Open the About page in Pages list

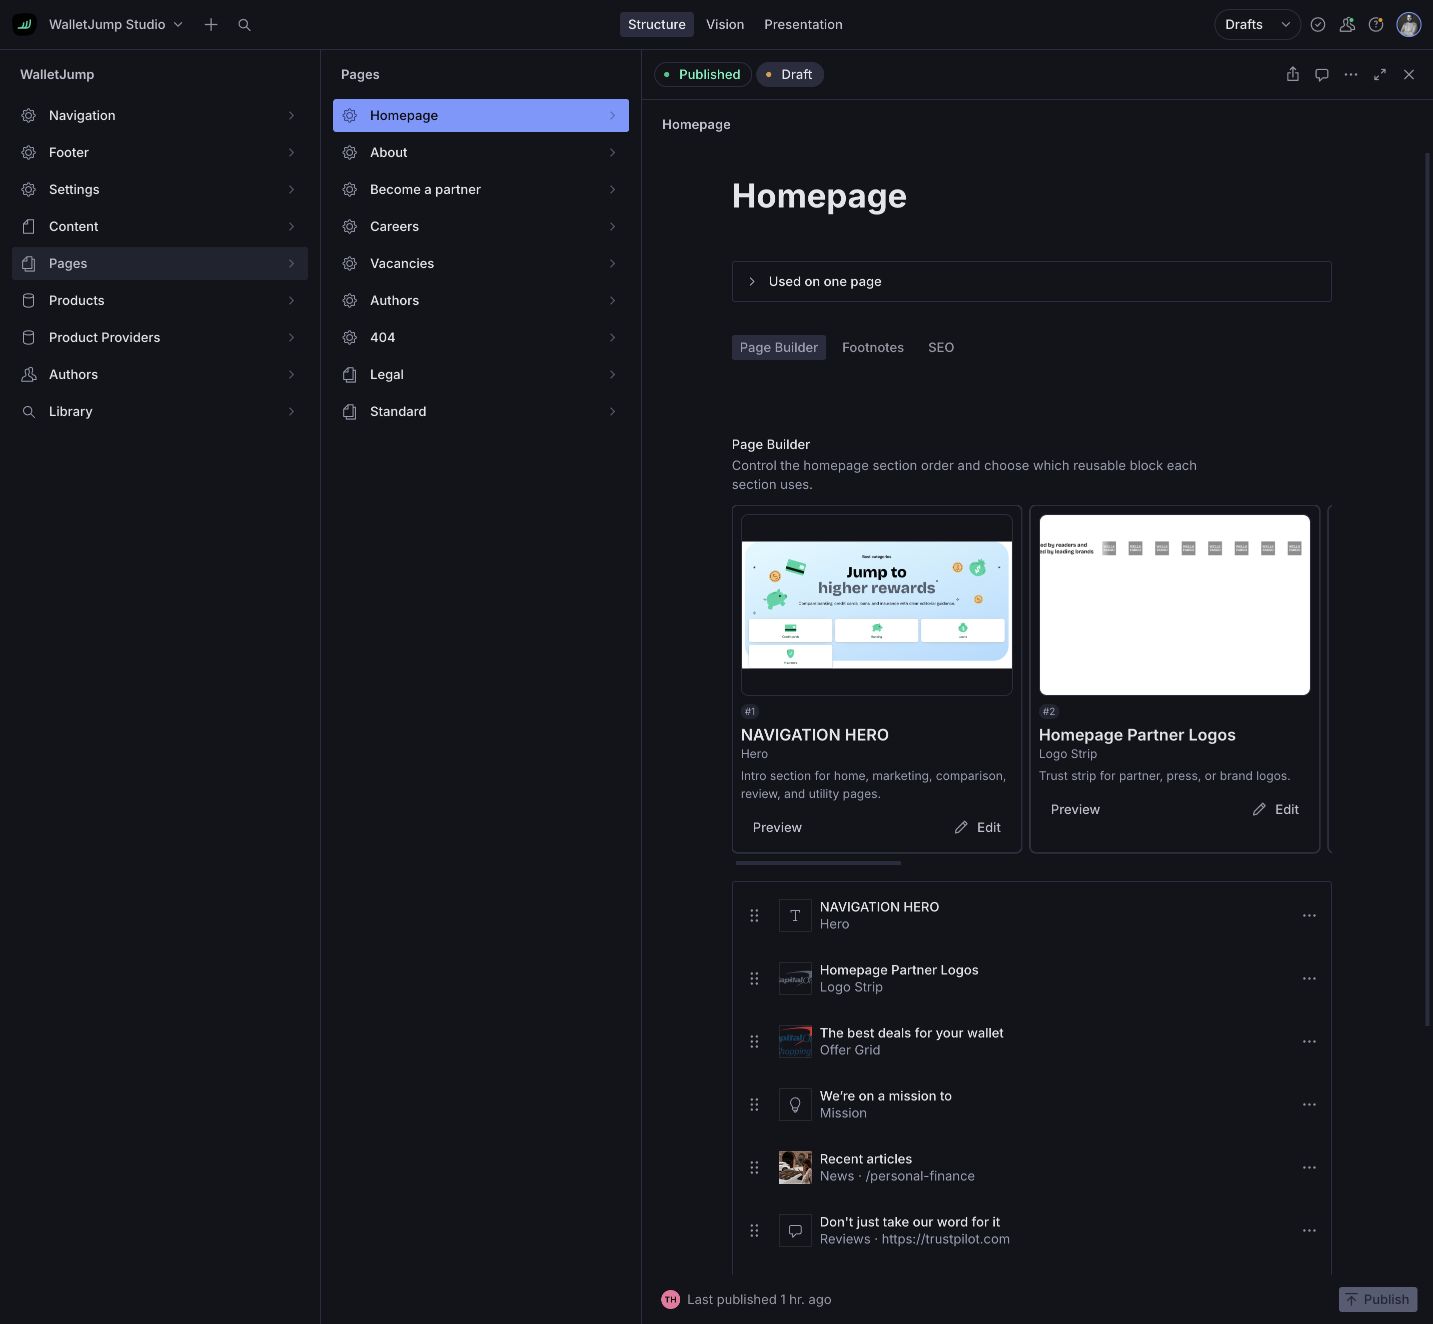point(481,152)
